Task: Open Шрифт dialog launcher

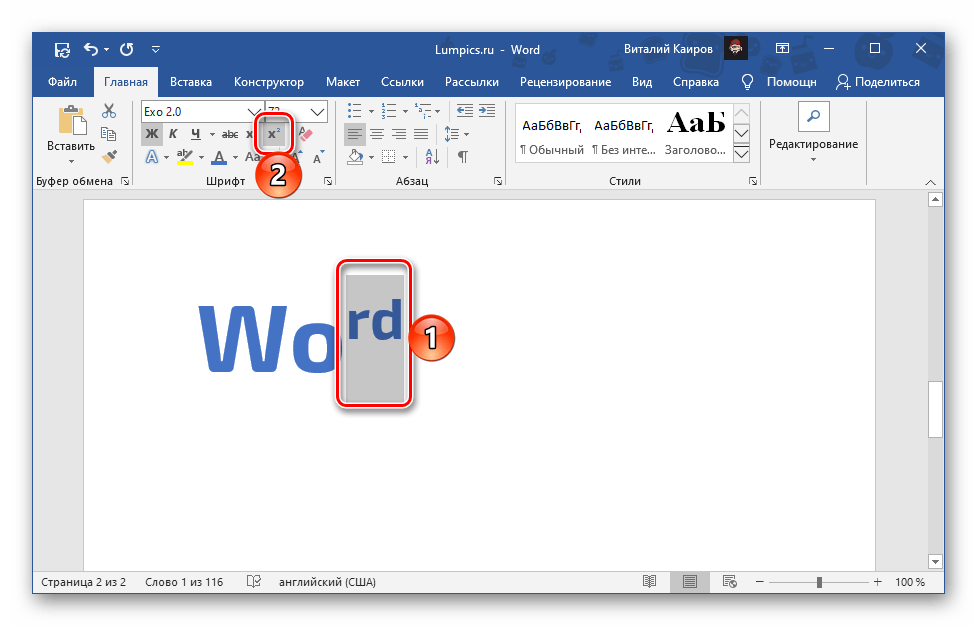Action: click(328, 181)
